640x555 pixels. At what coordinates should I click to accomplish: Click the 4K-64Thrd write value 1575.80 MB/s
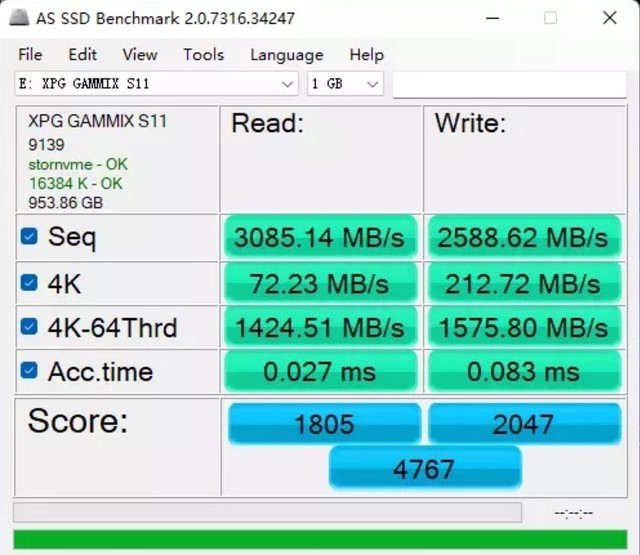(524, 327)
